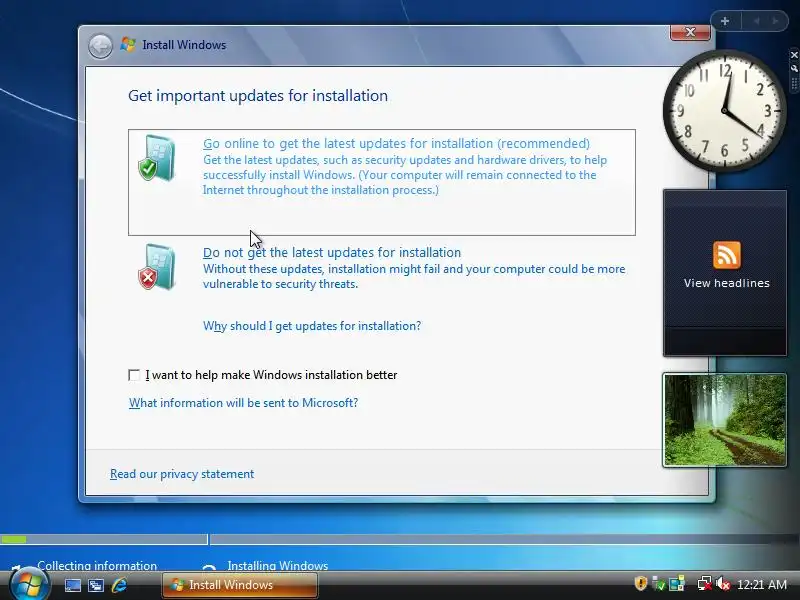Click Switch between windows quick launch icon
This screenshot has width=800, height=600.
pyautogui.click(x=95, y=585)
